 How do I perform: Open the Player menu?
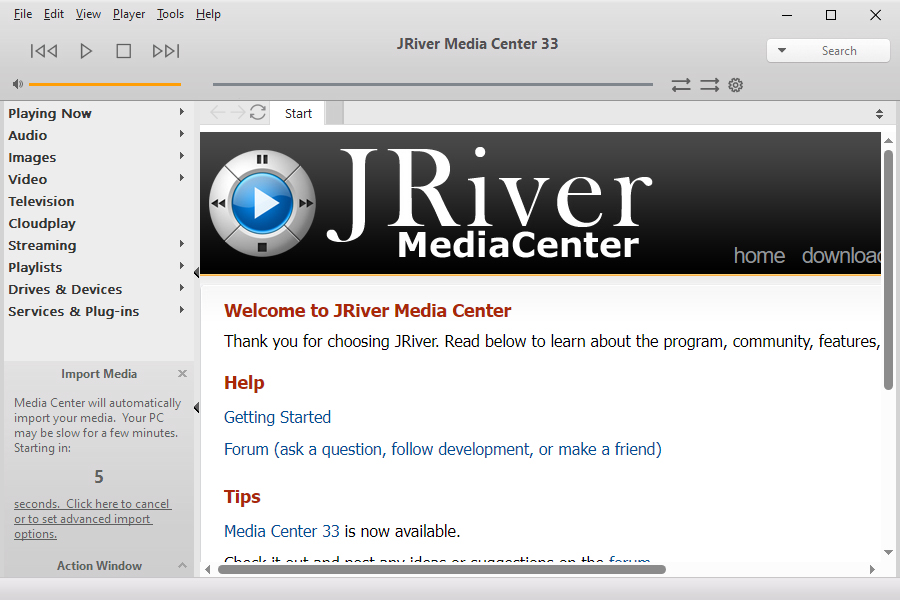tap(129, 14)
